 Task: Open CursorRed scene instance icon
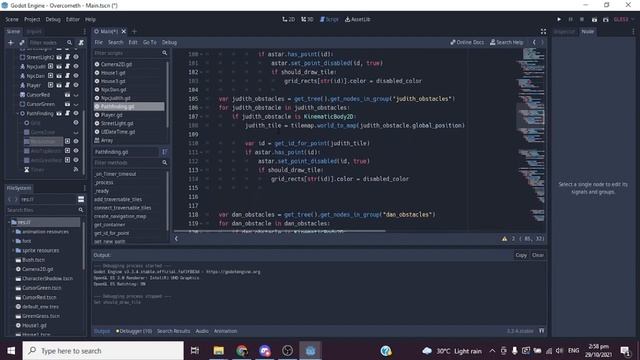pyautogui.click(x=67, y=95)
